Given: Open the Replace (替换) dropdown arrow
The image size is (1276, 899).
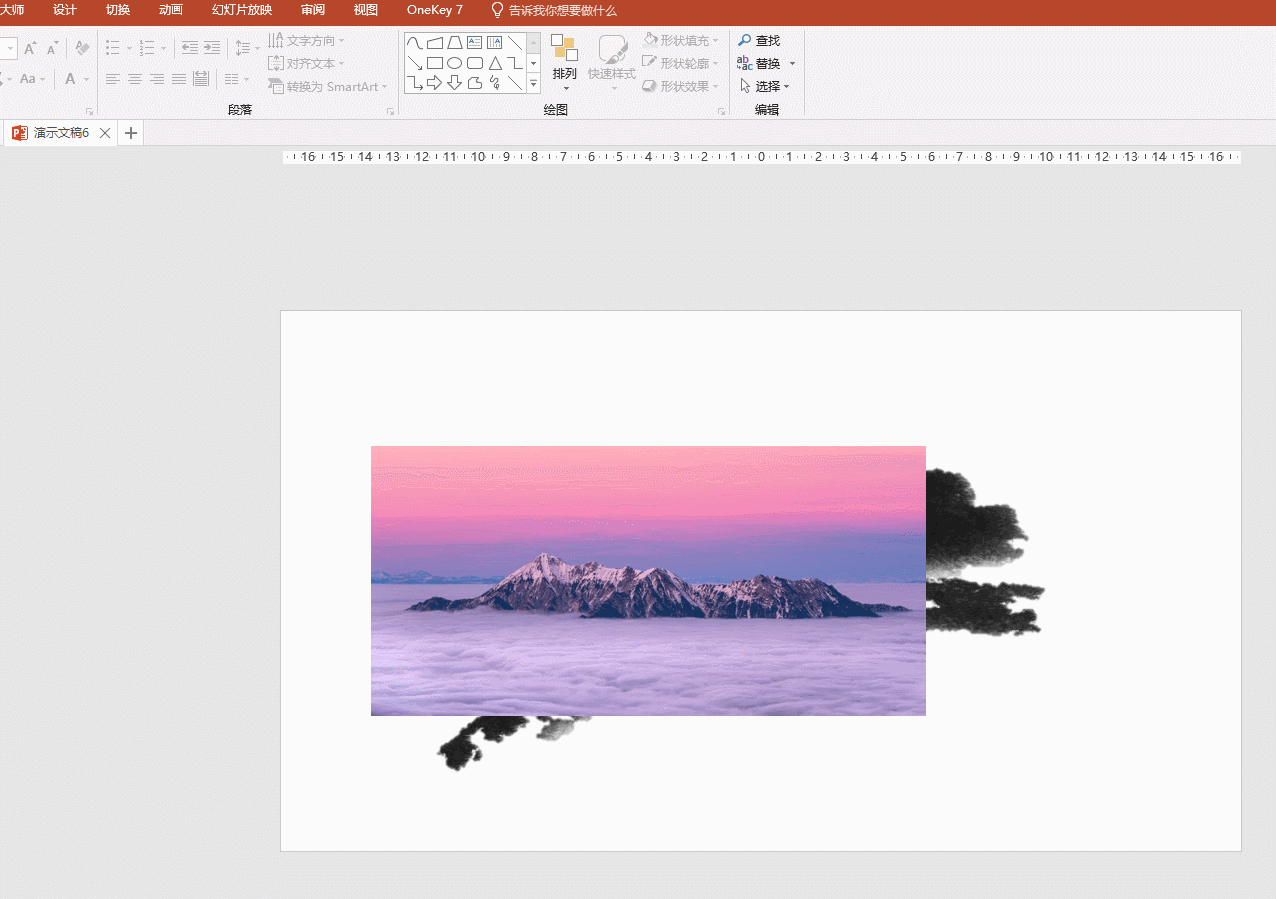Looking at the screenshot, I should coord(792,64).
